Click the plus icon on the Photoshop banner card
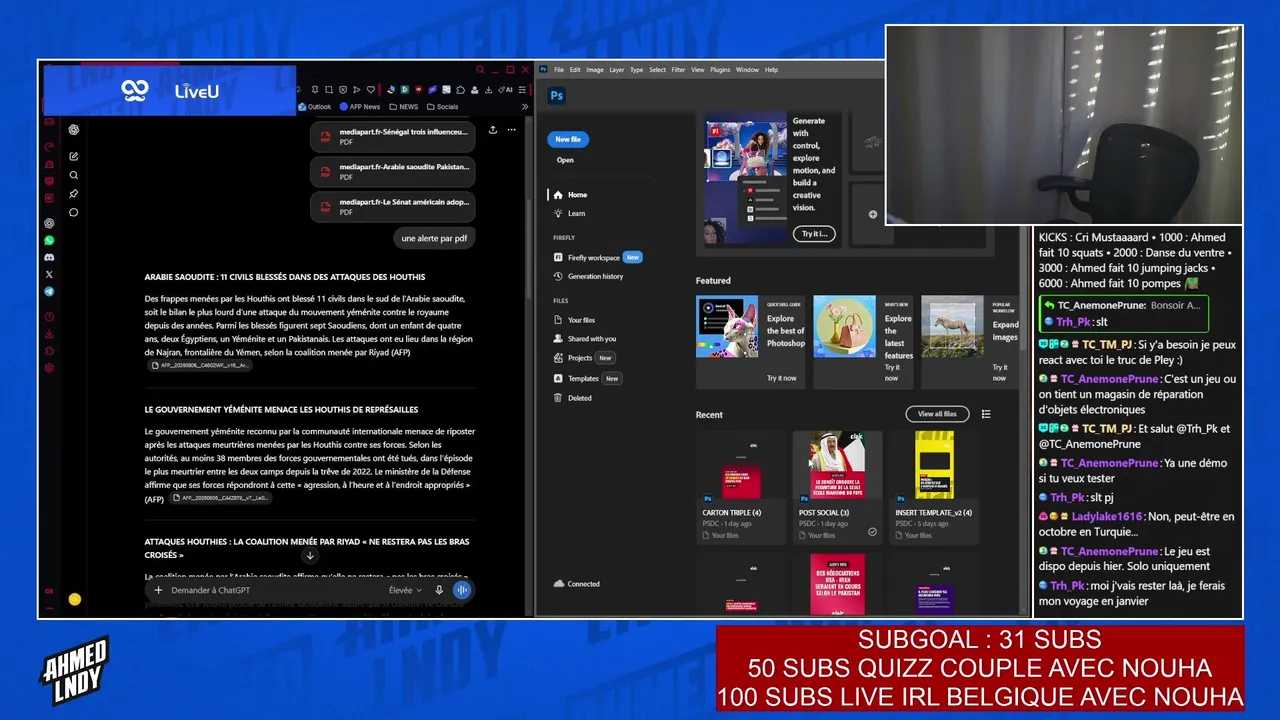1280x720 pixels. (872, 214)
